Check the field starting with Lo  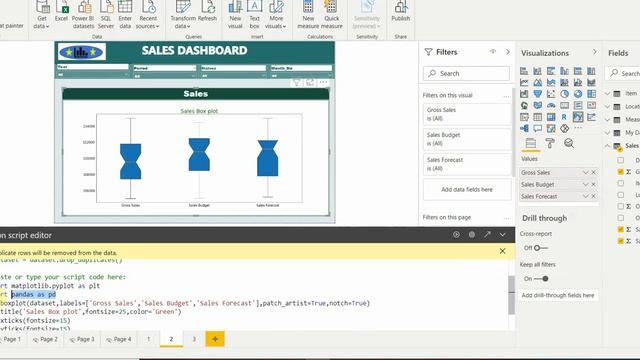coord(620,195)
